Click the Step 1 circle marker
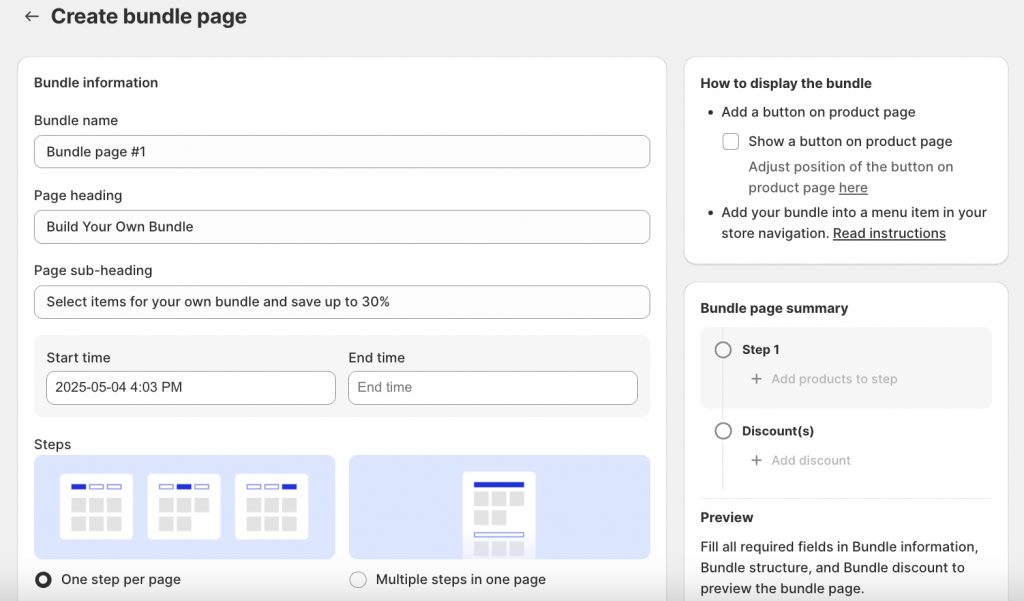 tap(723, 350)
